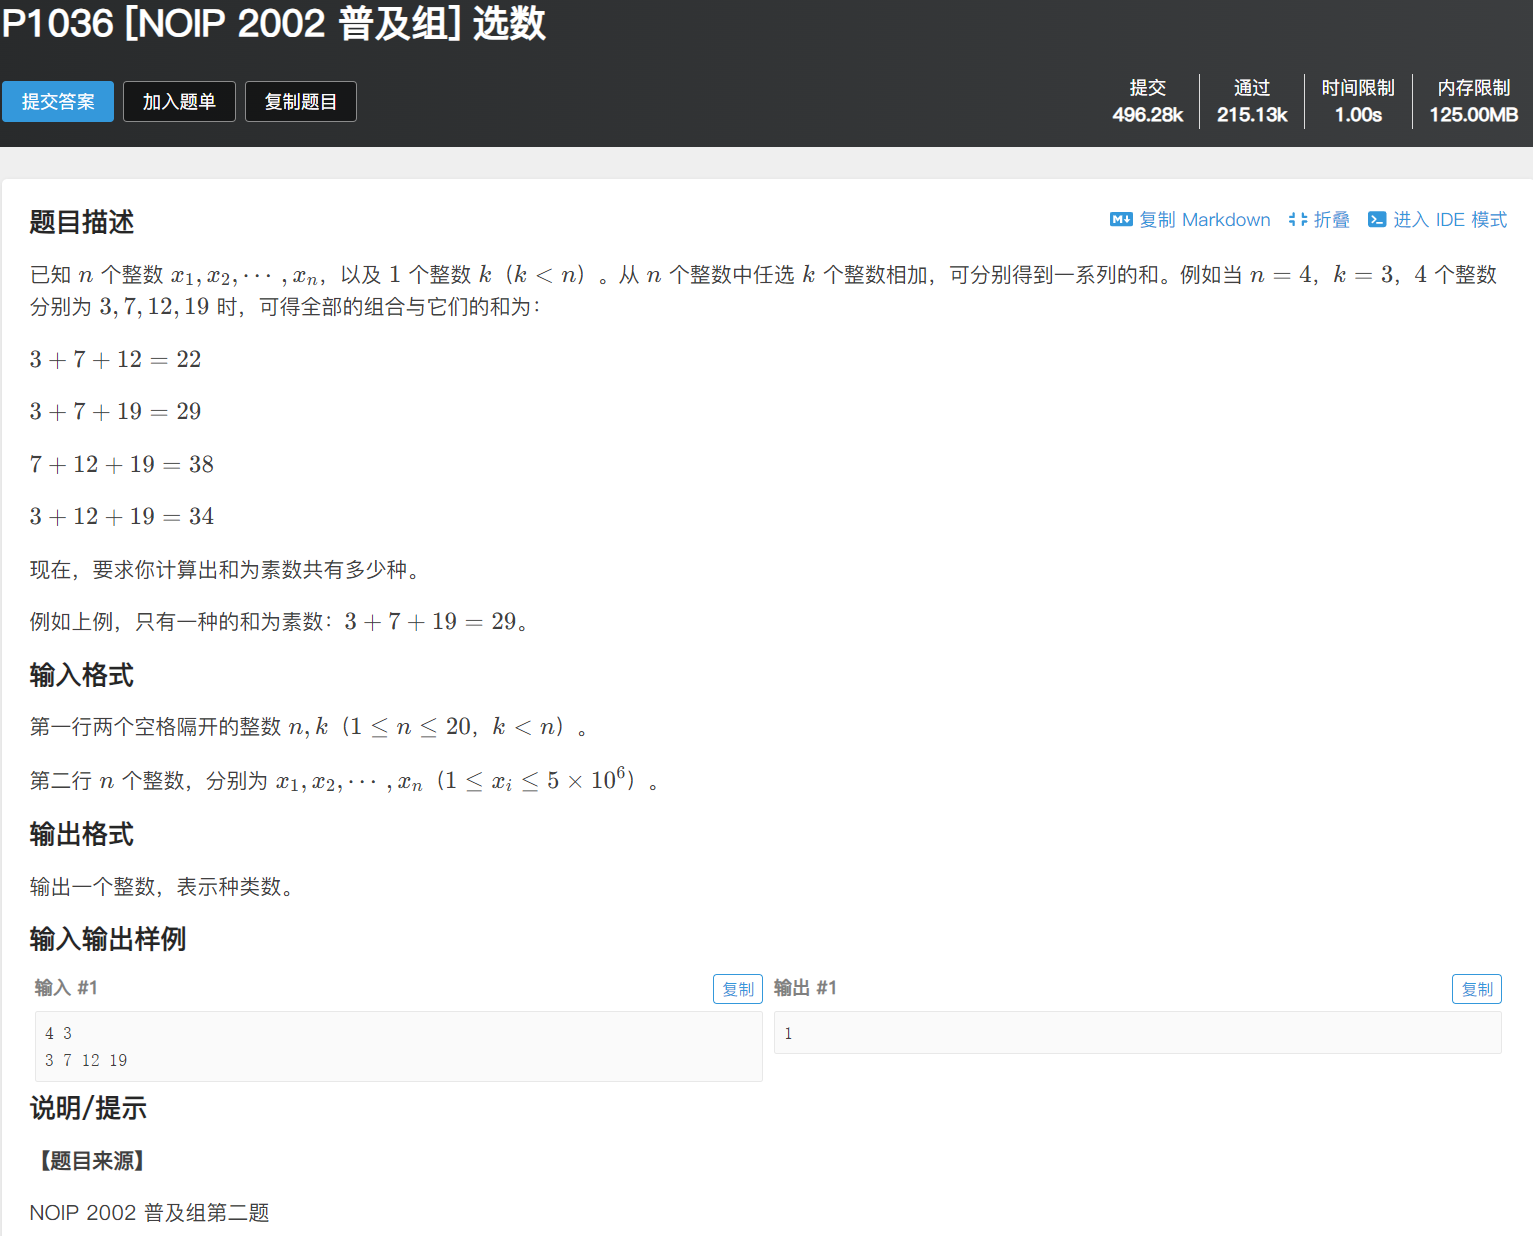Click the Markdown icon beside 复制 Markdown
This screenshot has width=1533, height=1236.
pos(1121,220)
